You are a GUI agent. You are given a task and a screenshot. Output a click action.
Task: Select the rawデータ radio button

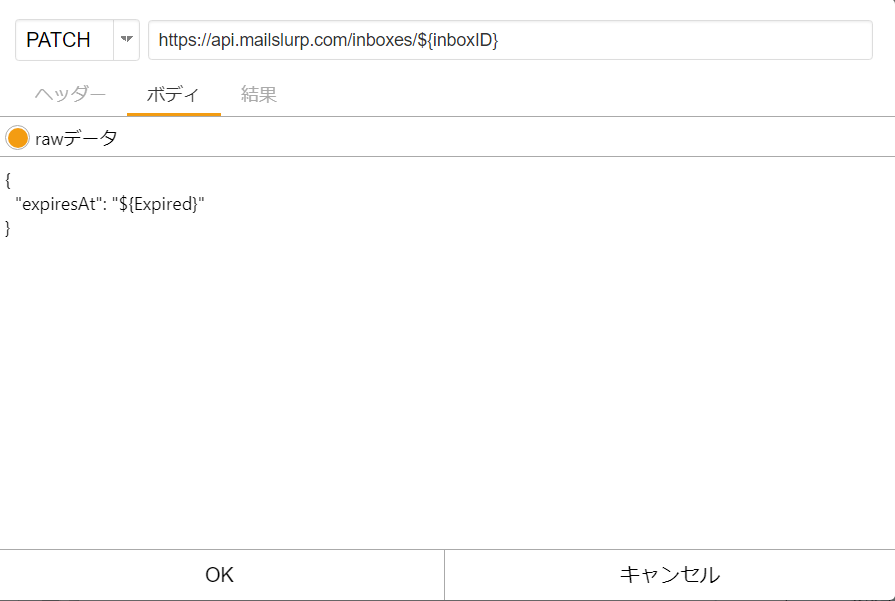(18, 138)
